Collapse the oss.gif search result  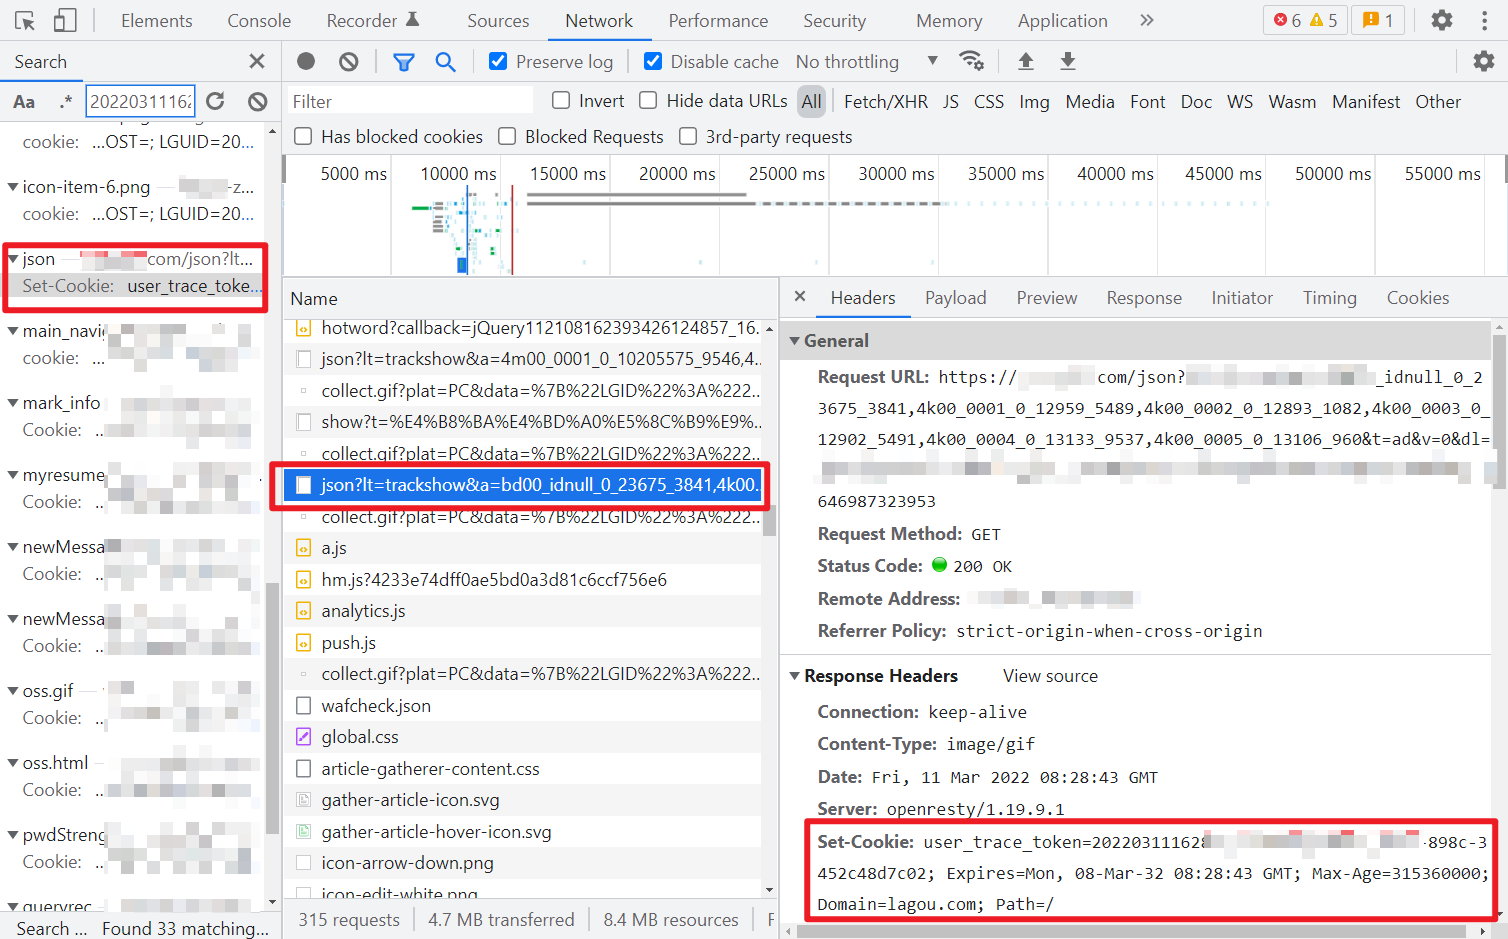point(12,691)
